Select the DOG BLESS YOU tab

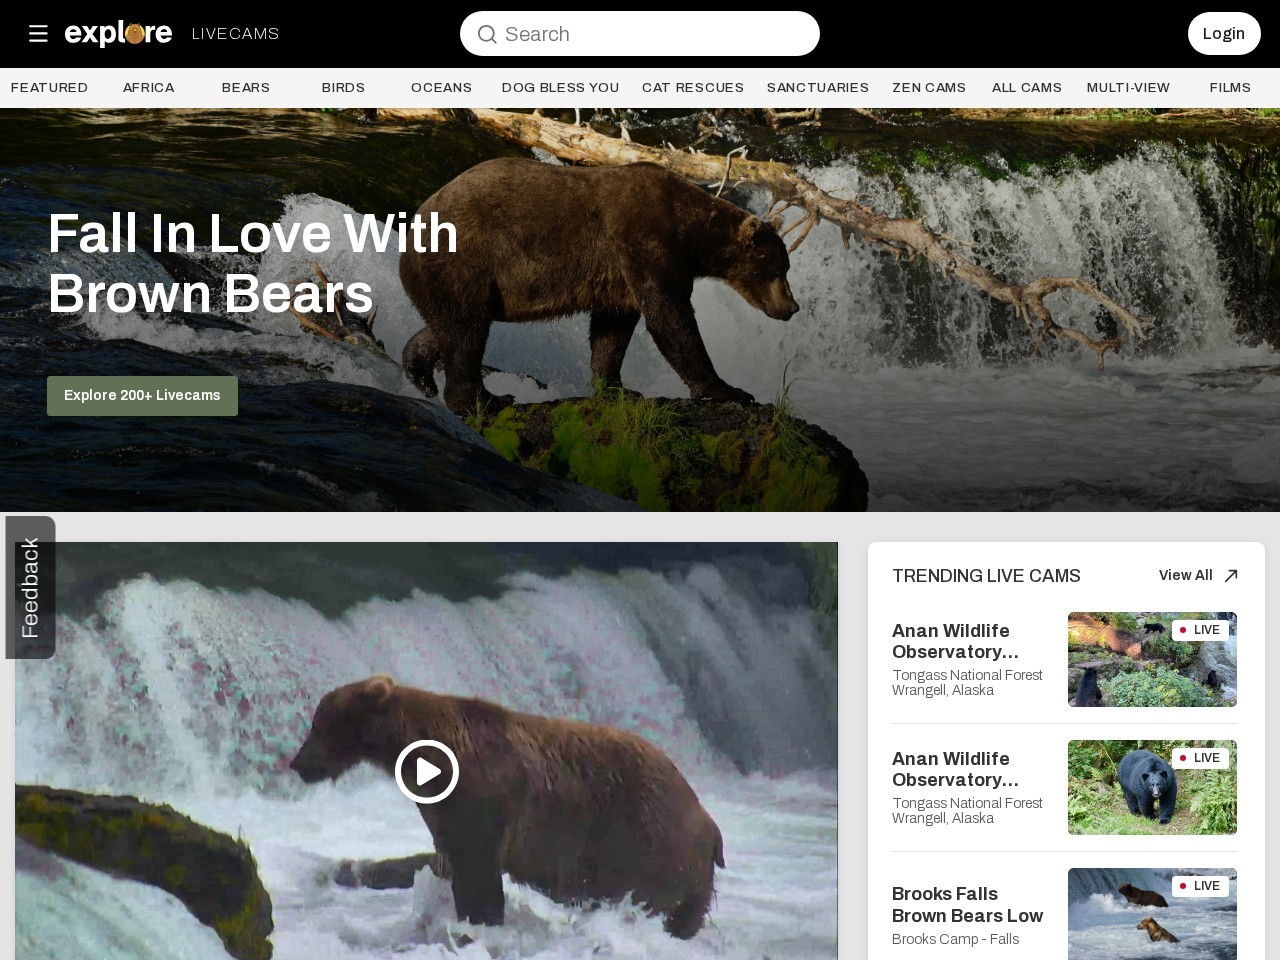(x=560, y=88)
